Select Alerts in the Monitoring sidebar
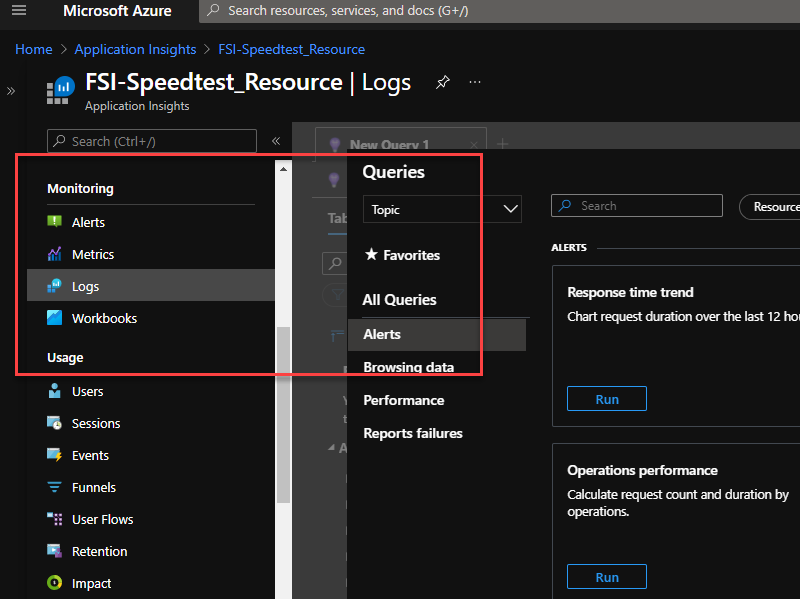 click(89, 221)
